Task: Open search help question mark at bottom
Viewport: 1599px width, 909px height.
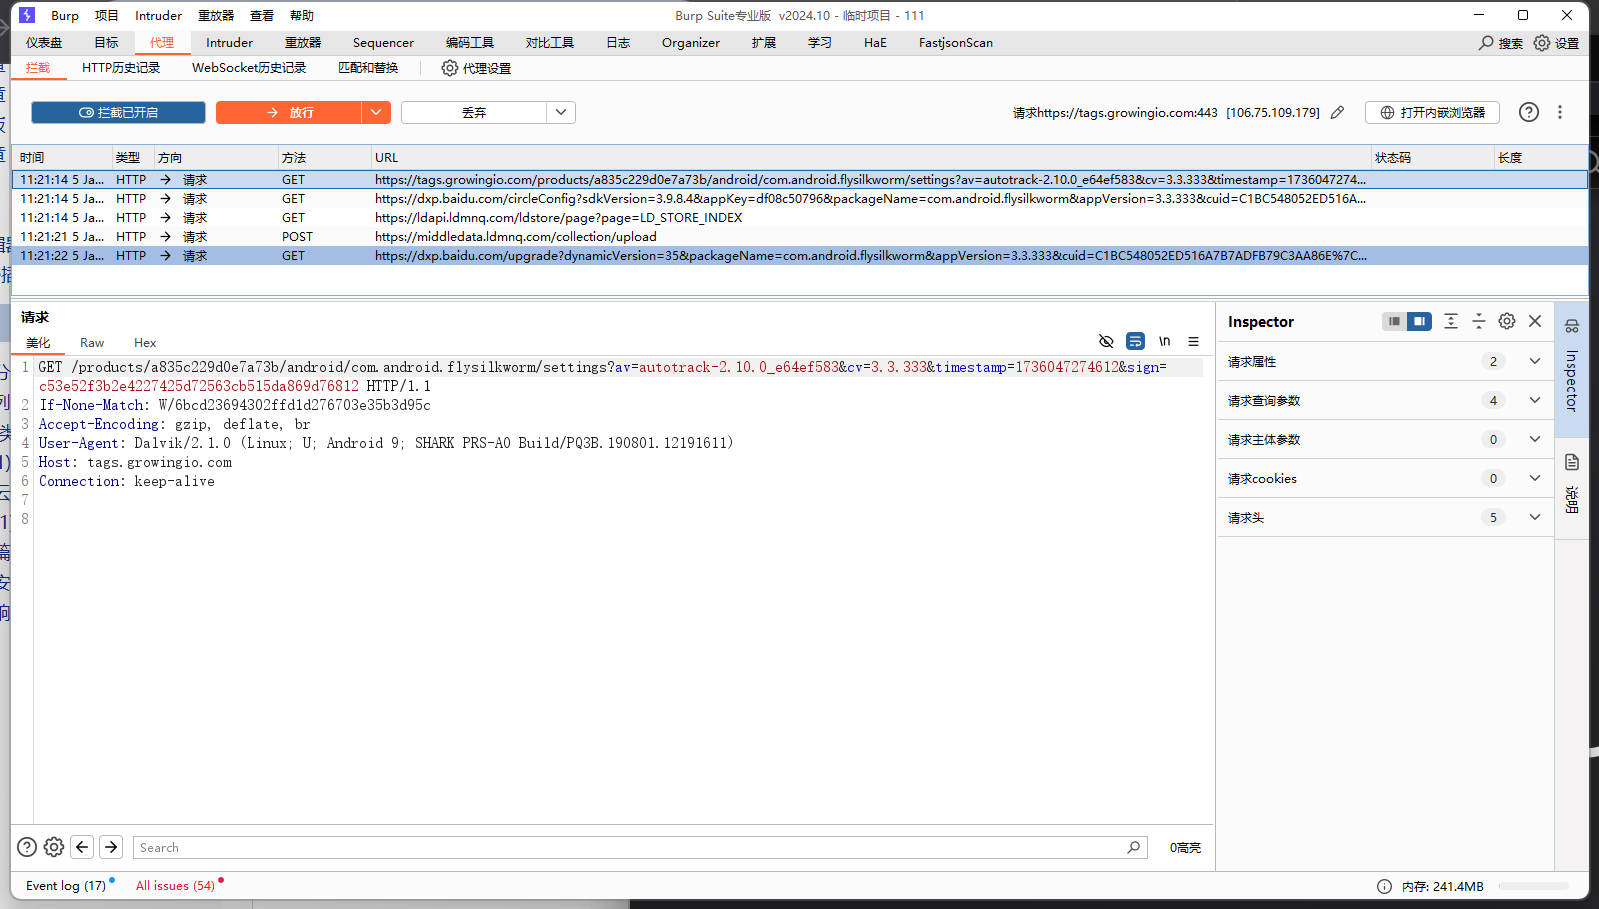Action: pyautogui.click(x=27, y=847)
